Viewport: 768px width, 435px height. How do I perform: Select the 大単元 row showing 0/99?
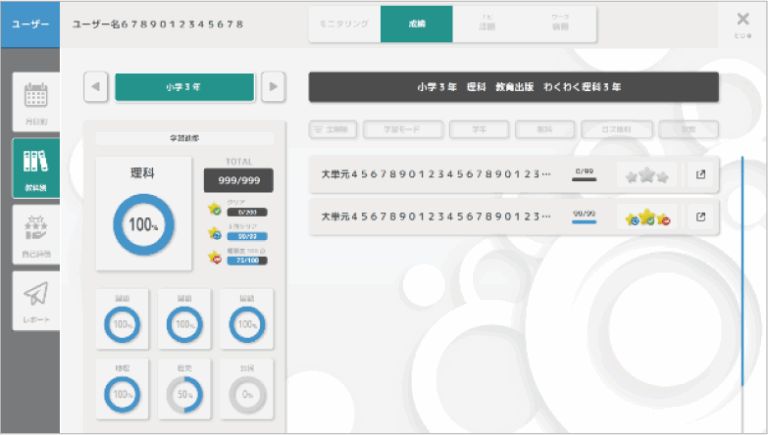point(514,174)
